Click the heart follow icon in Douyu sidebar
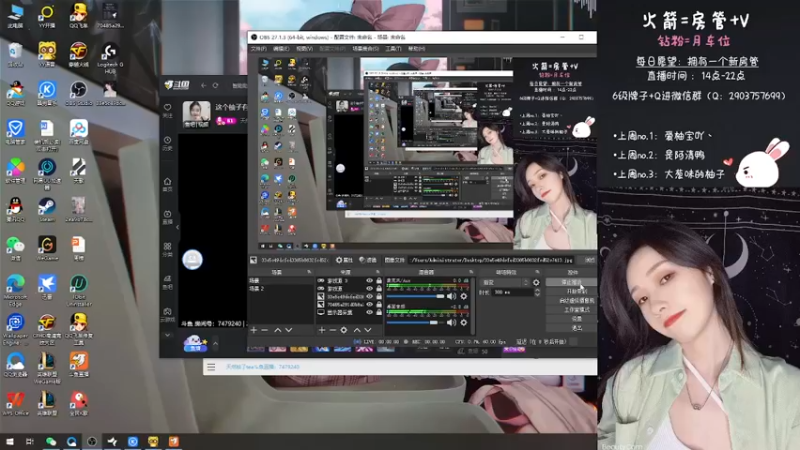 167,110
